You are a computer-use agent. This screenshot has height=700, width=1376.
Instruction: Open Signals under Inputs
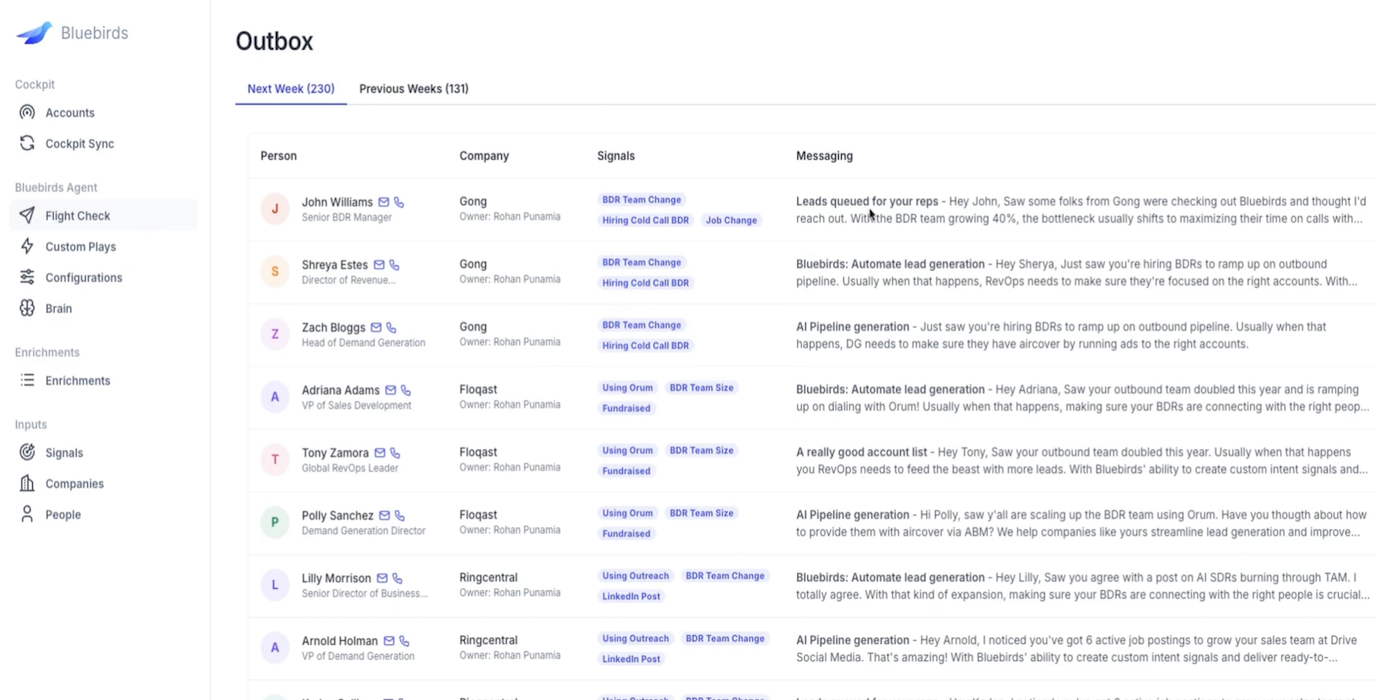63,453
